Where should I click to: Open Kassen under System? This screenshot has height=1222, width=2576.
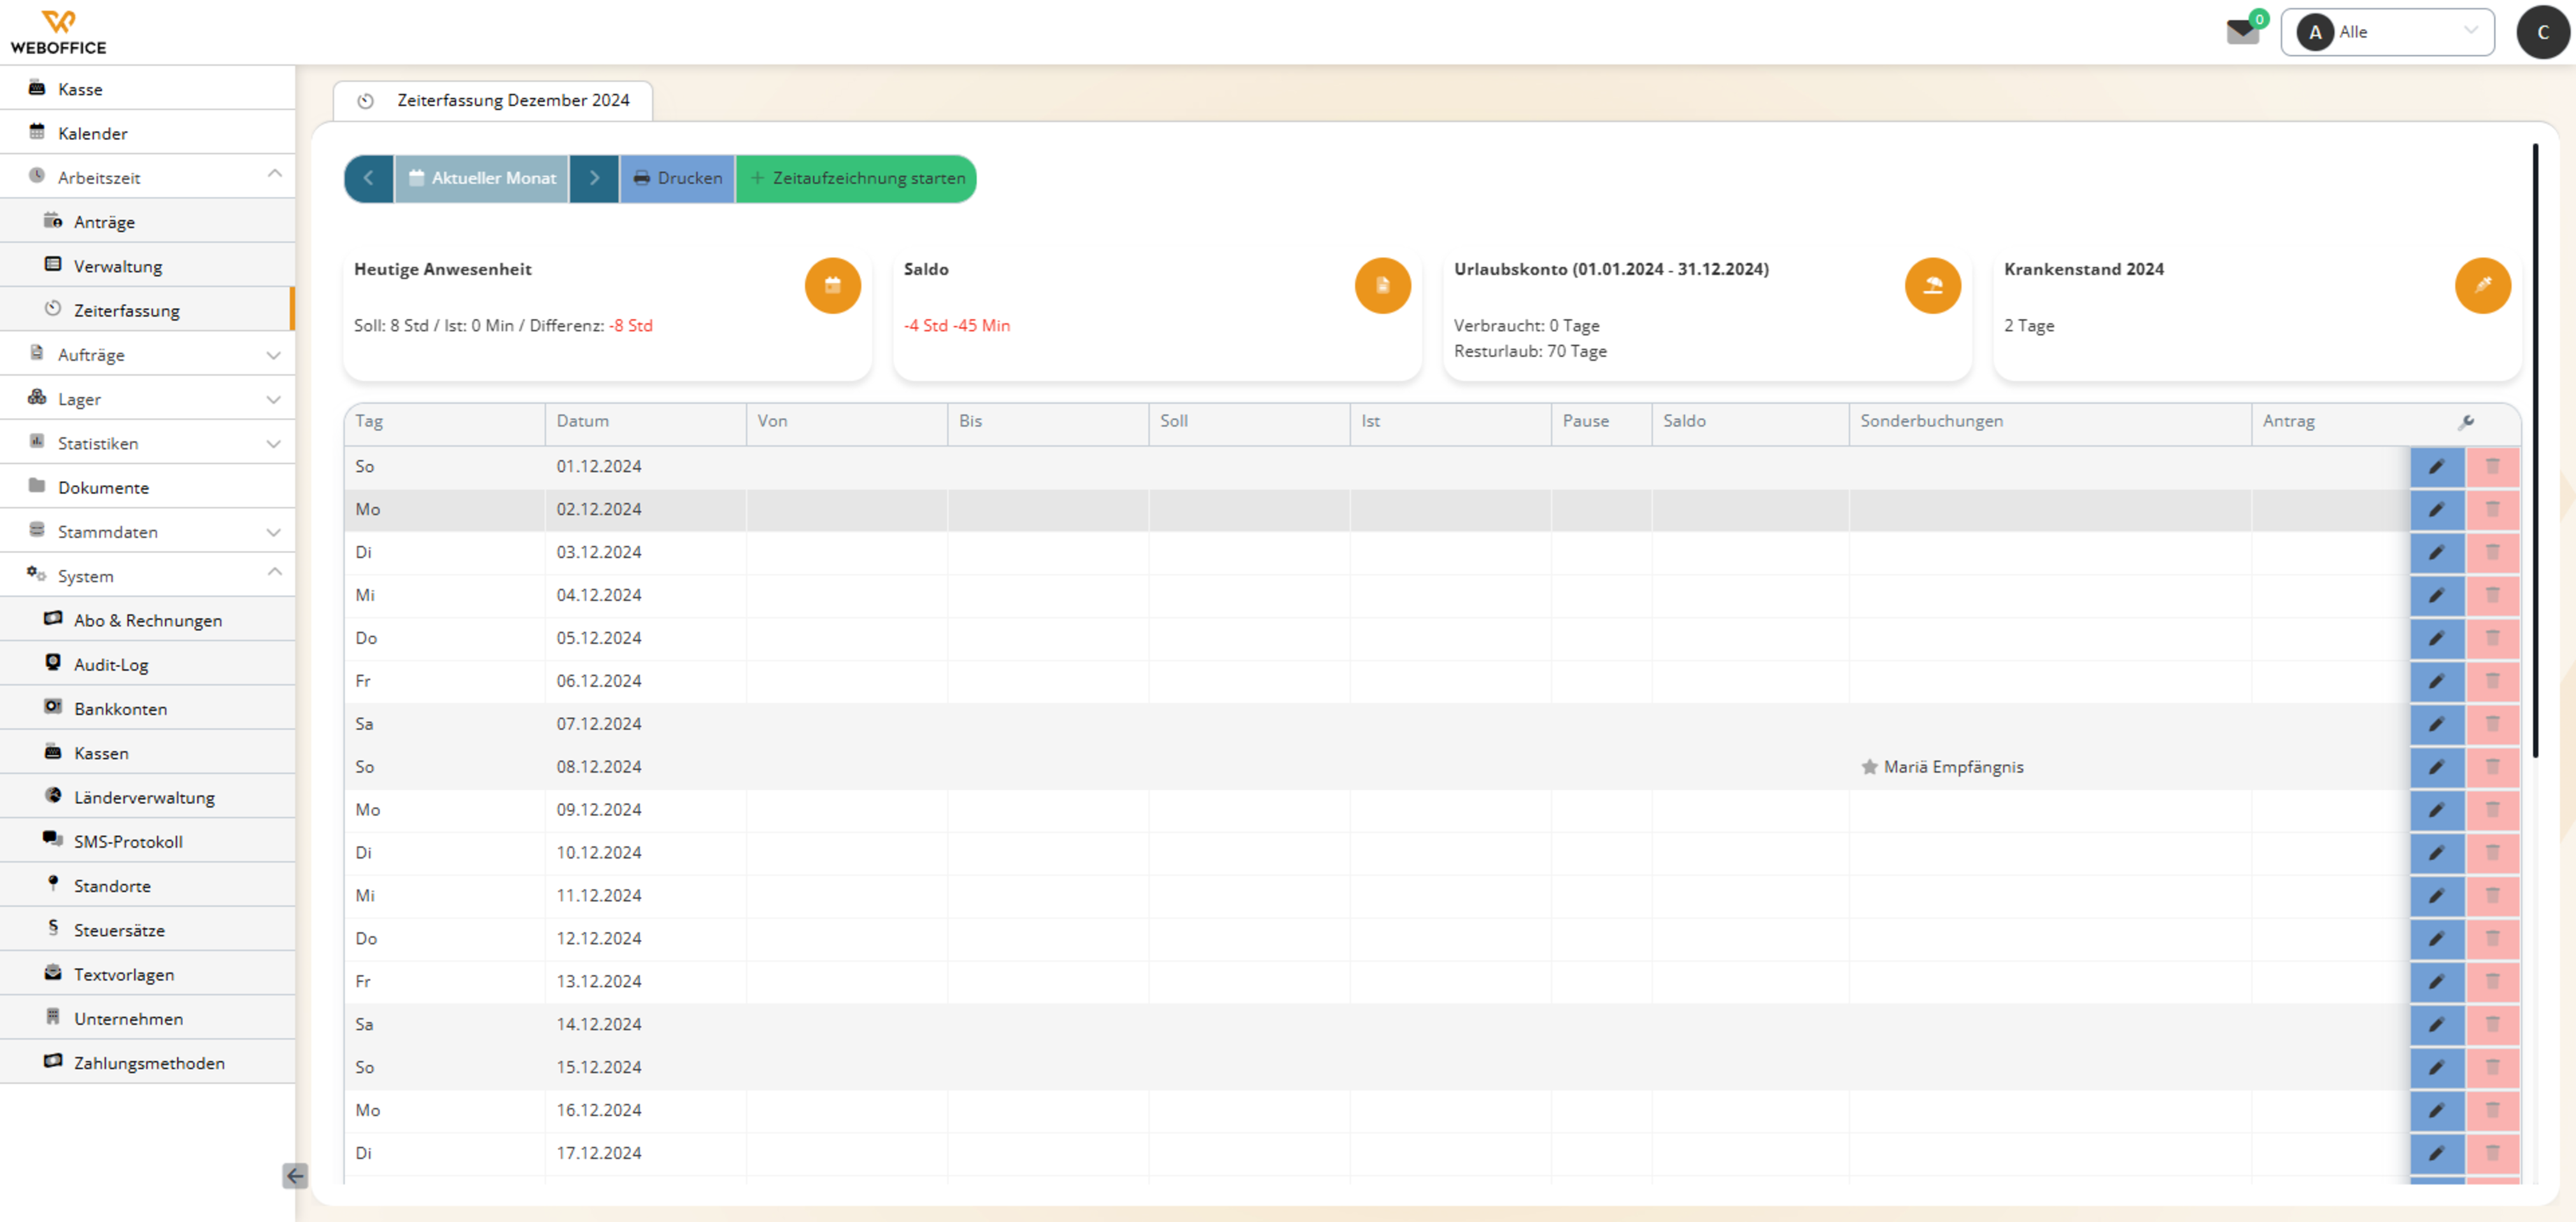tap(148, 753)
